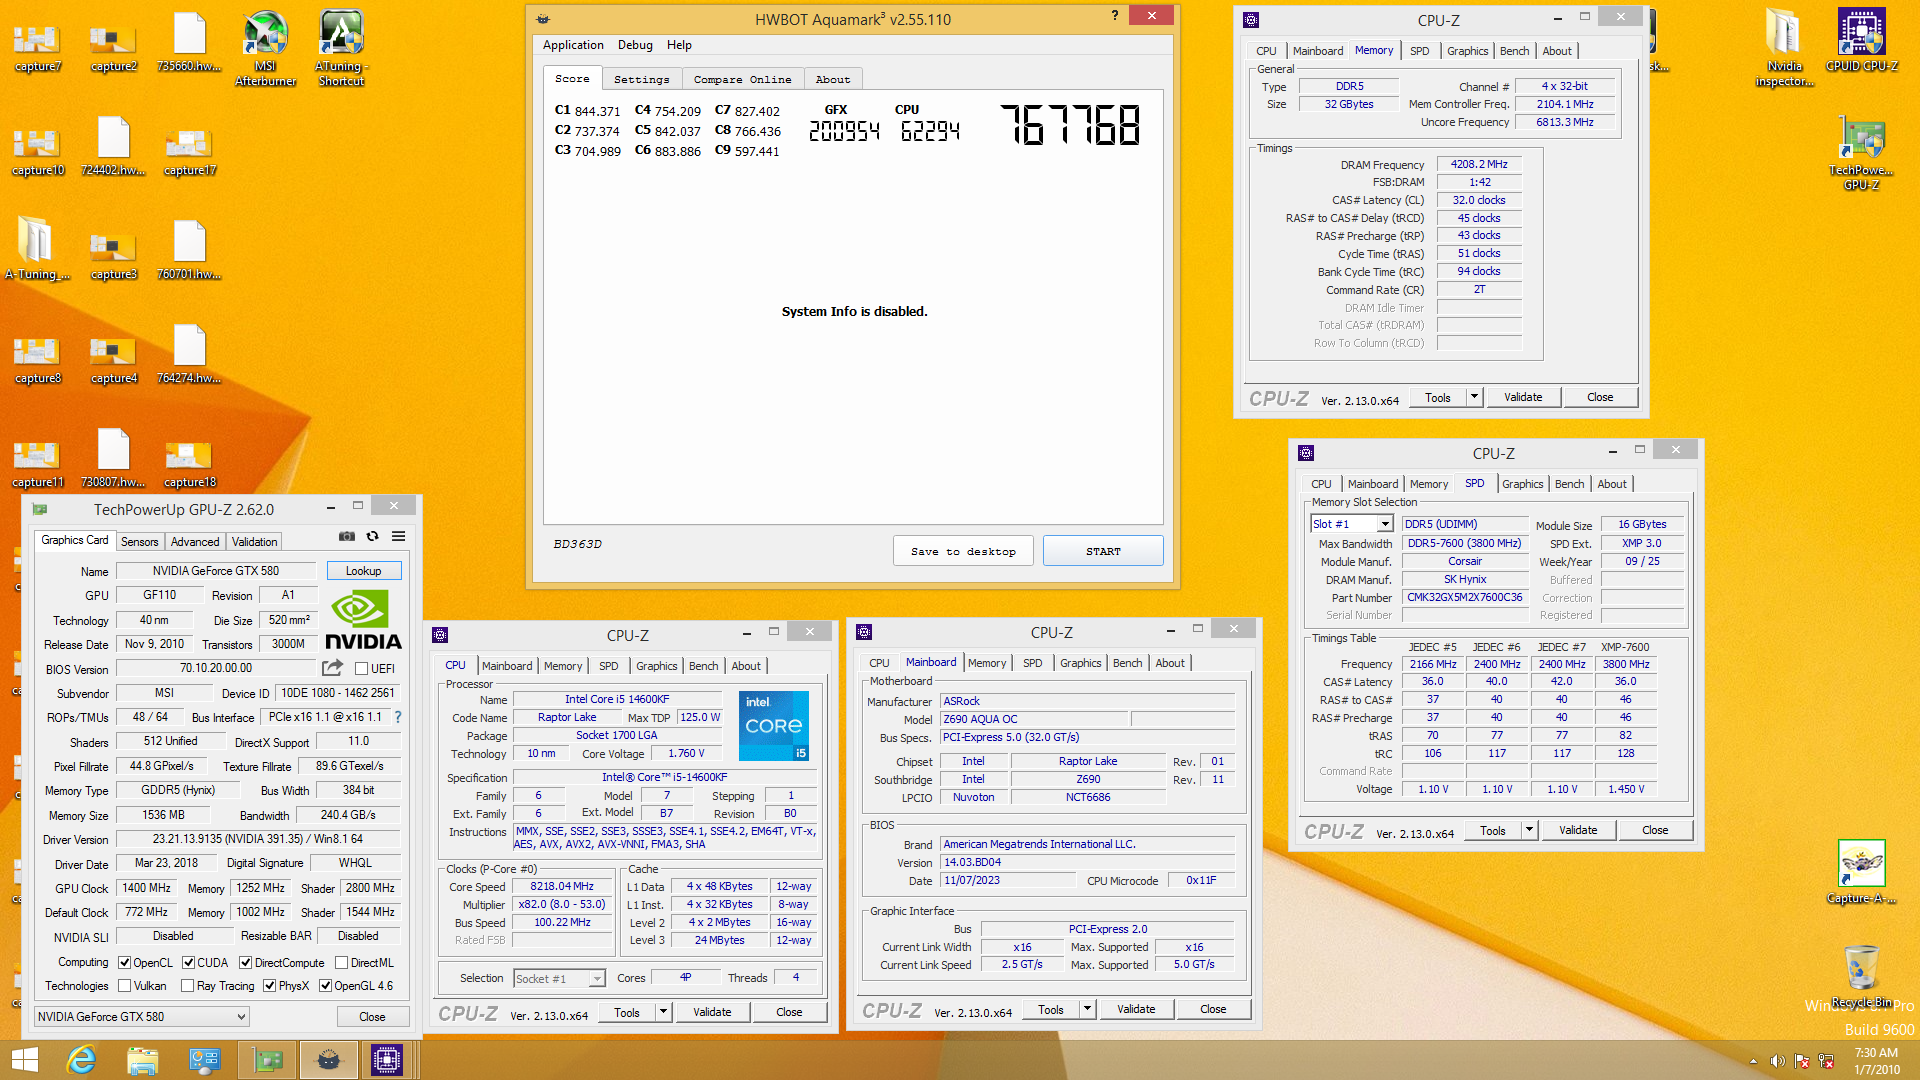Toggle the DirectML checkbox
The image size is (1920, 1080).
(x=342, y=963)
